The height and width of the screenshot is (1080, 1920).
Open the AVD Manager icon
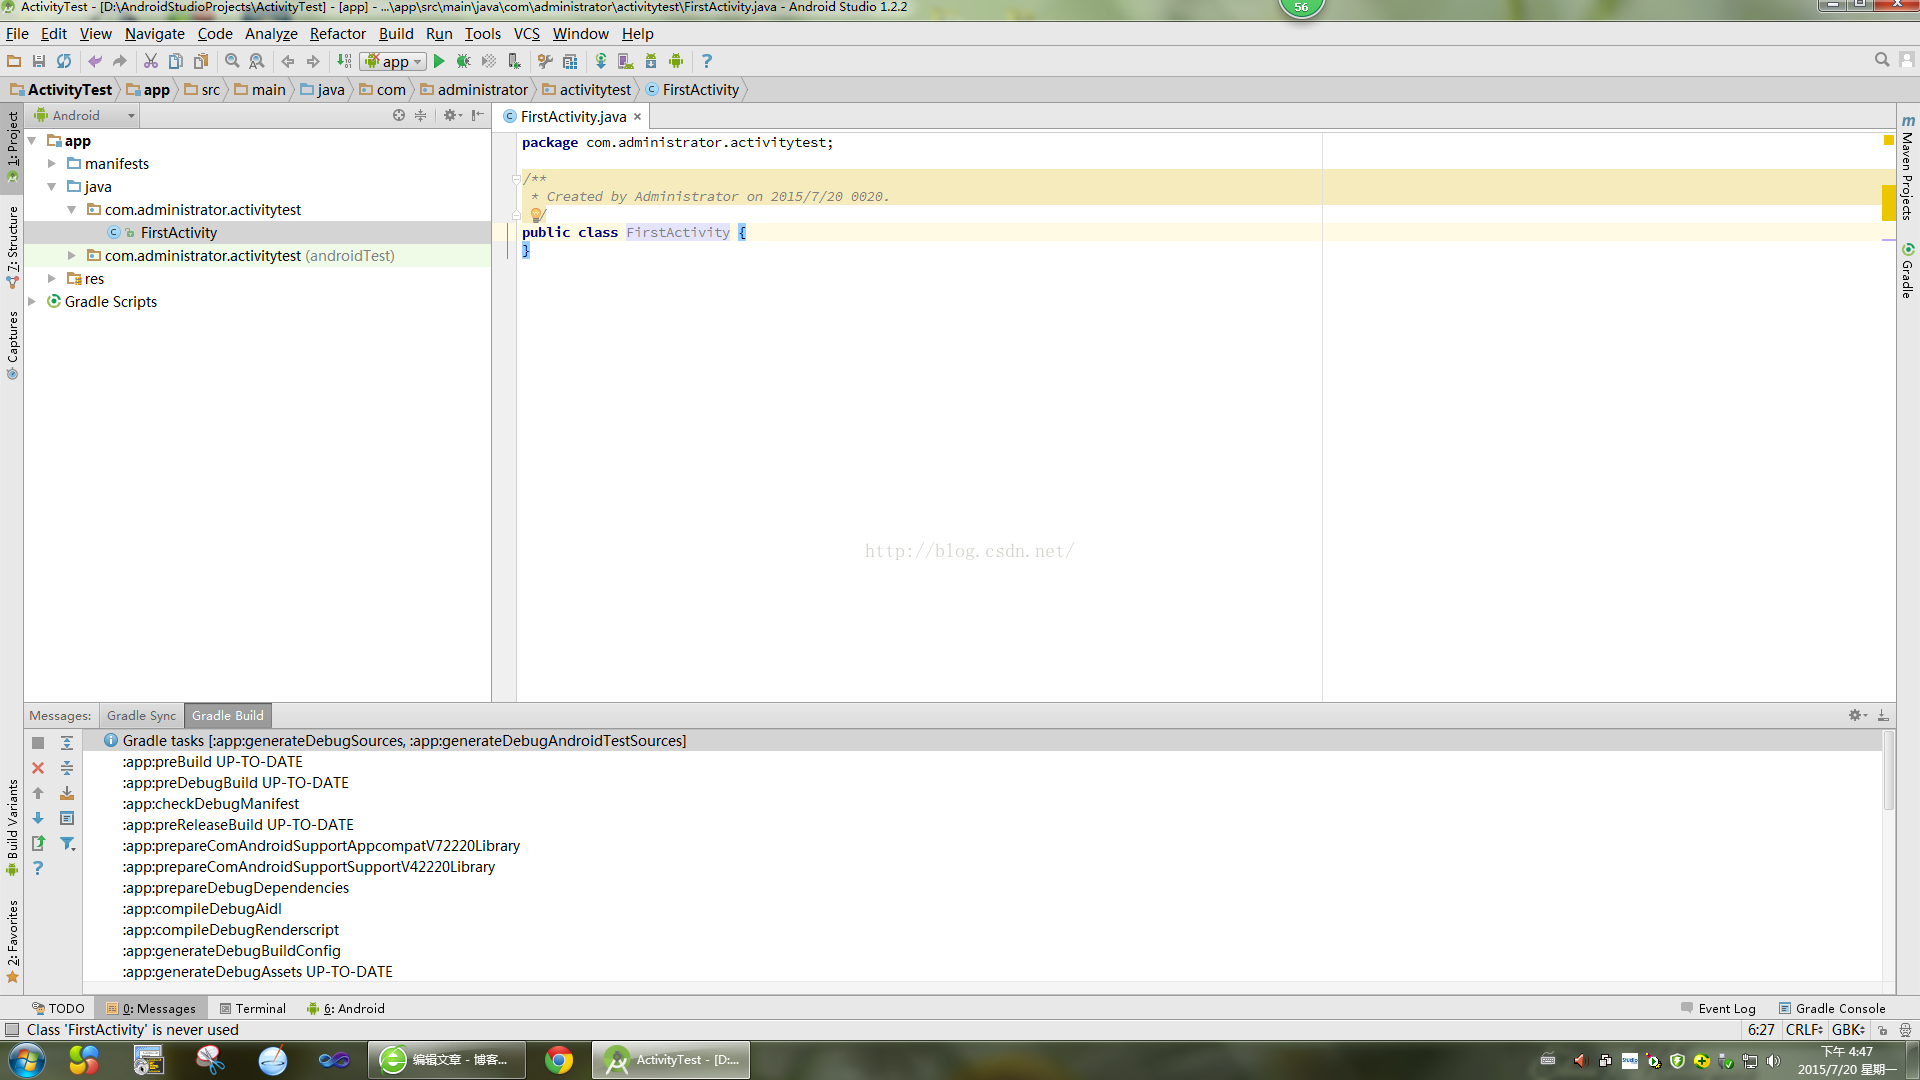[x=626, y=61]
